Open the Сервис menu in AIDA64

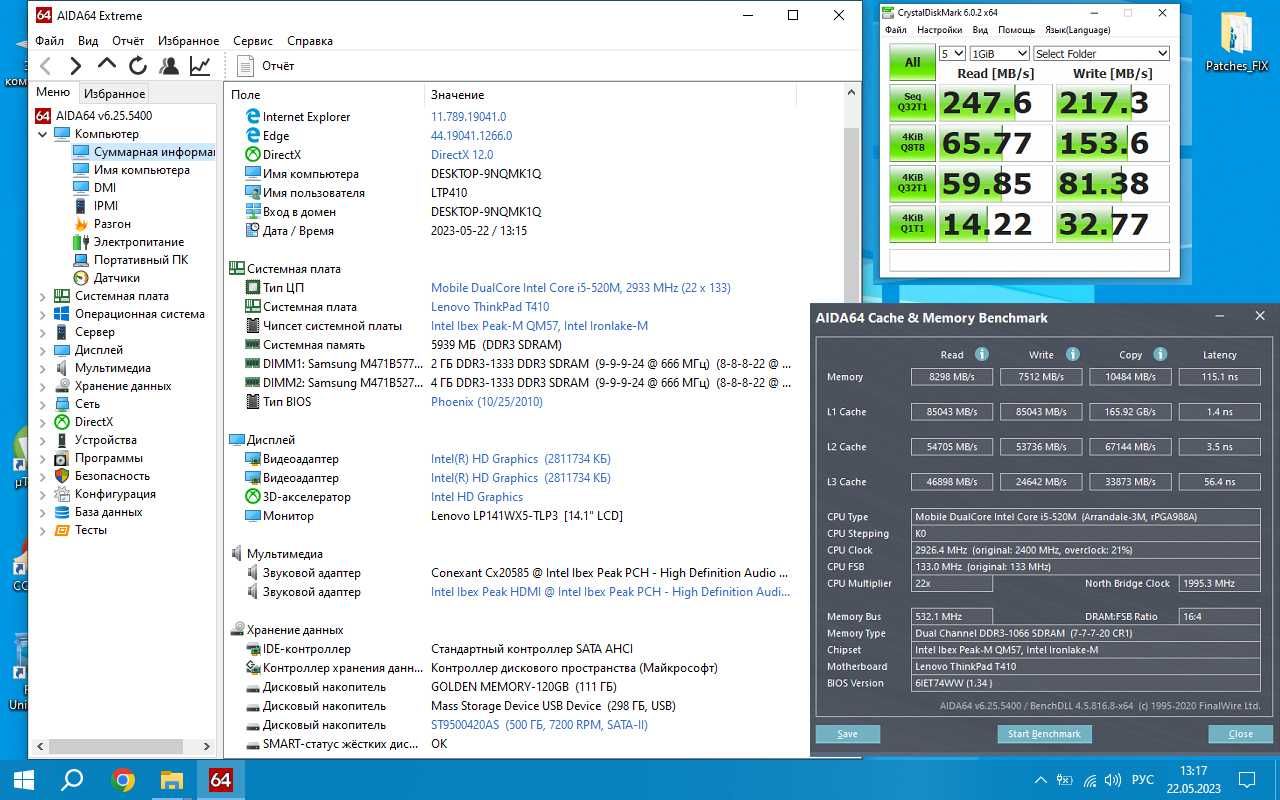coord(253,41)
